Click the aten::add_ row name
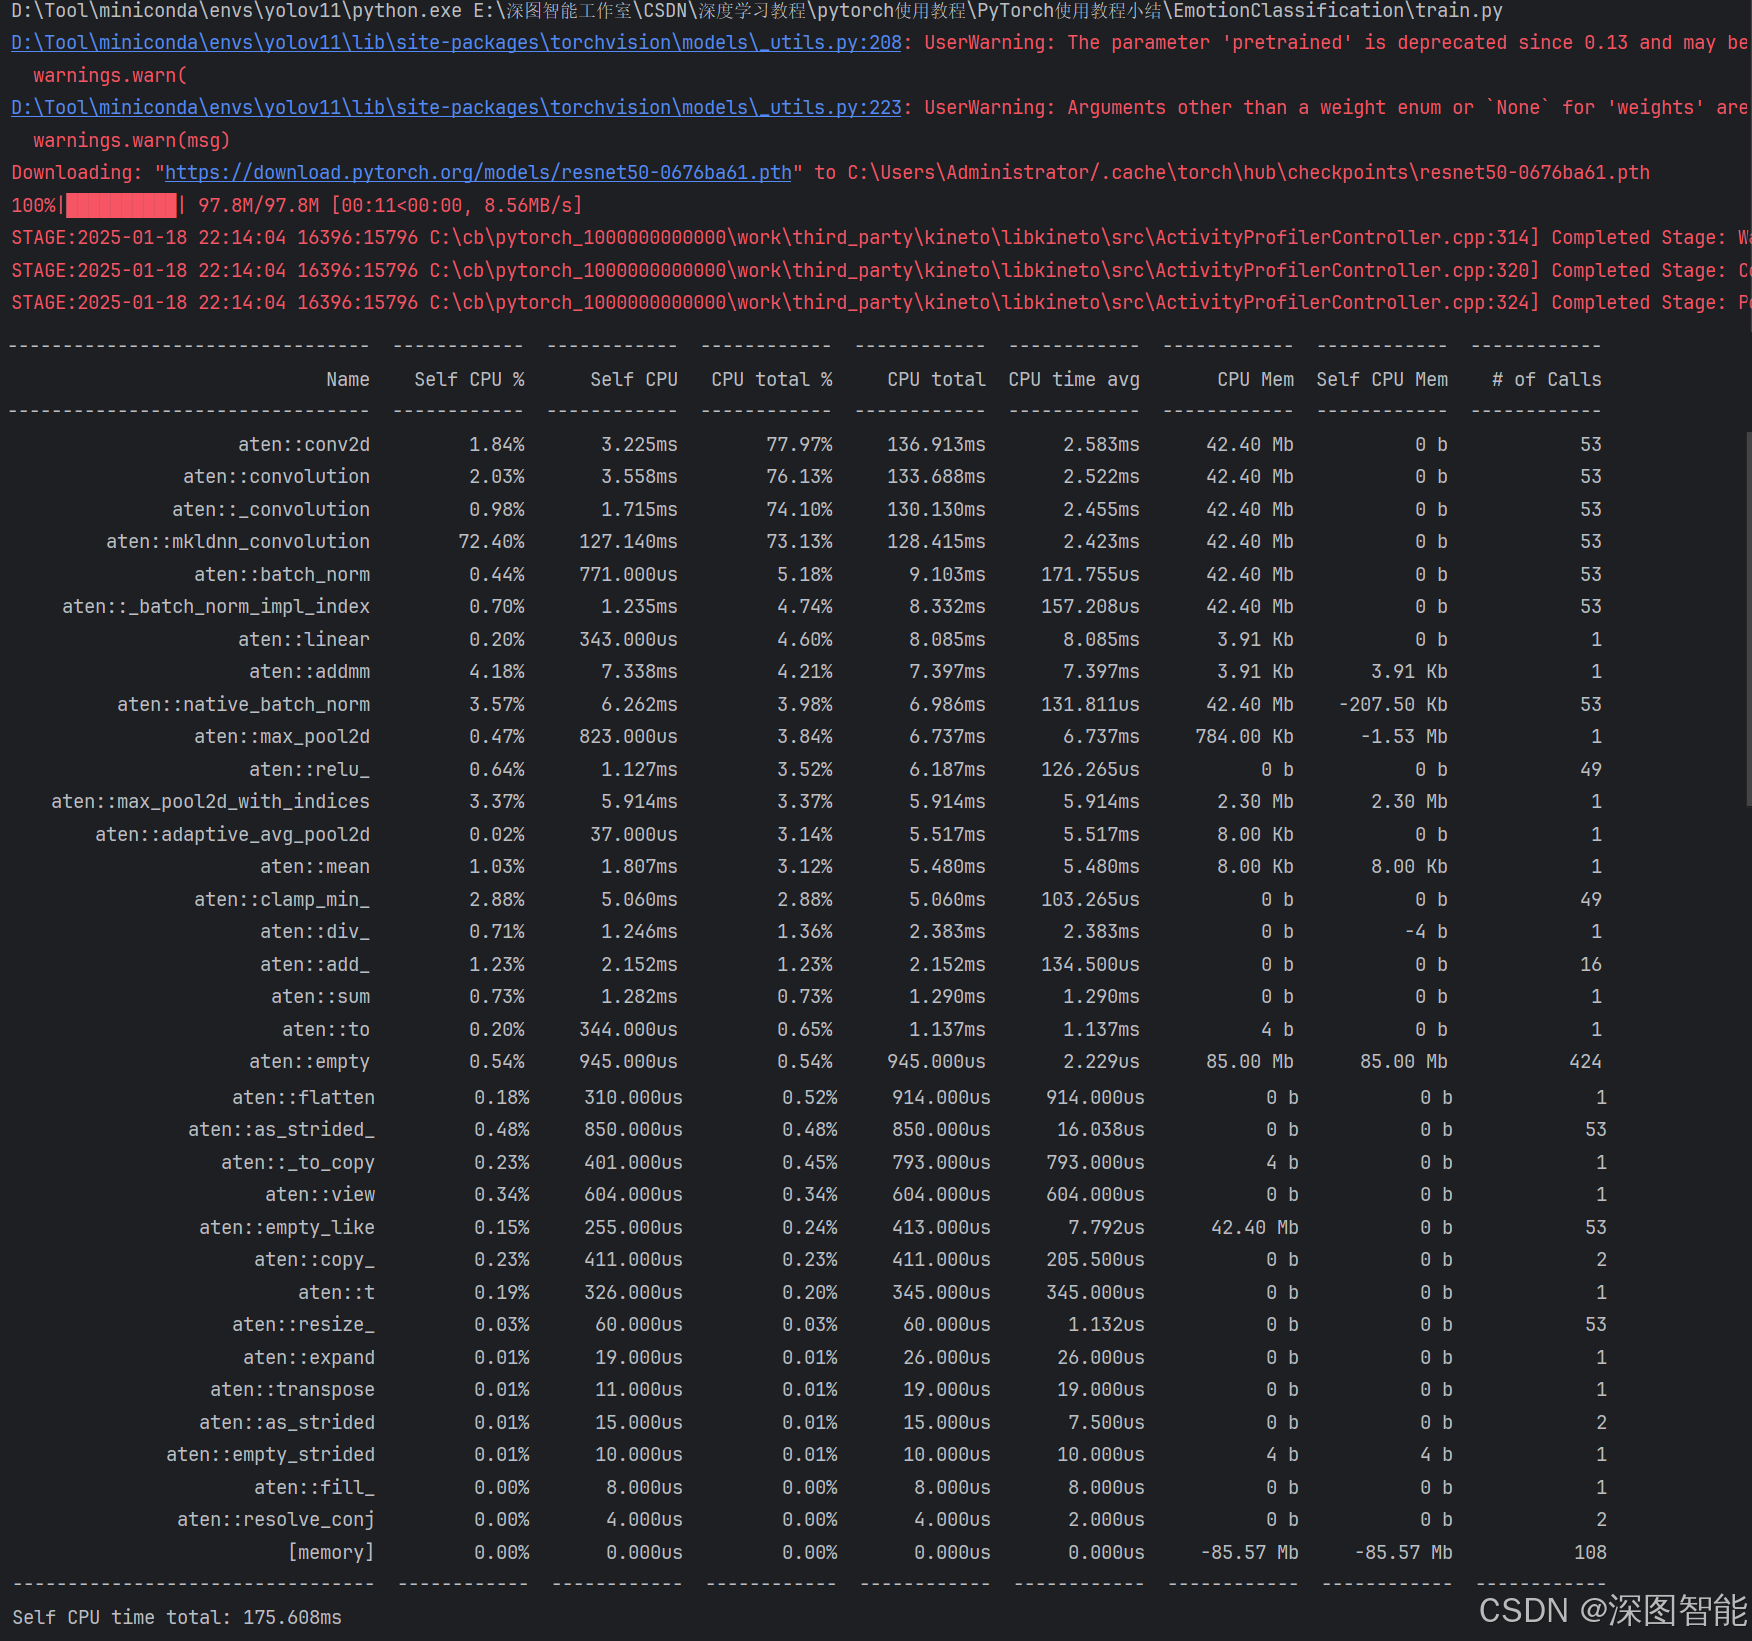Image resolution: width=1752 pixels, height=1641 pixels. (315, 965)
